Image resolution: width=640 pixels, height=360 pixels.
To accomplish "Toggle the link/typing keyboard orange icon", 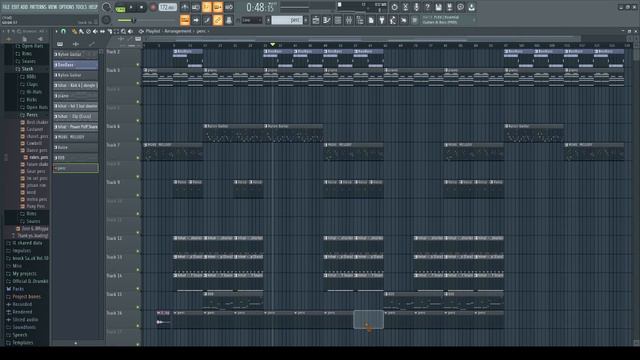I will point(218,20).
